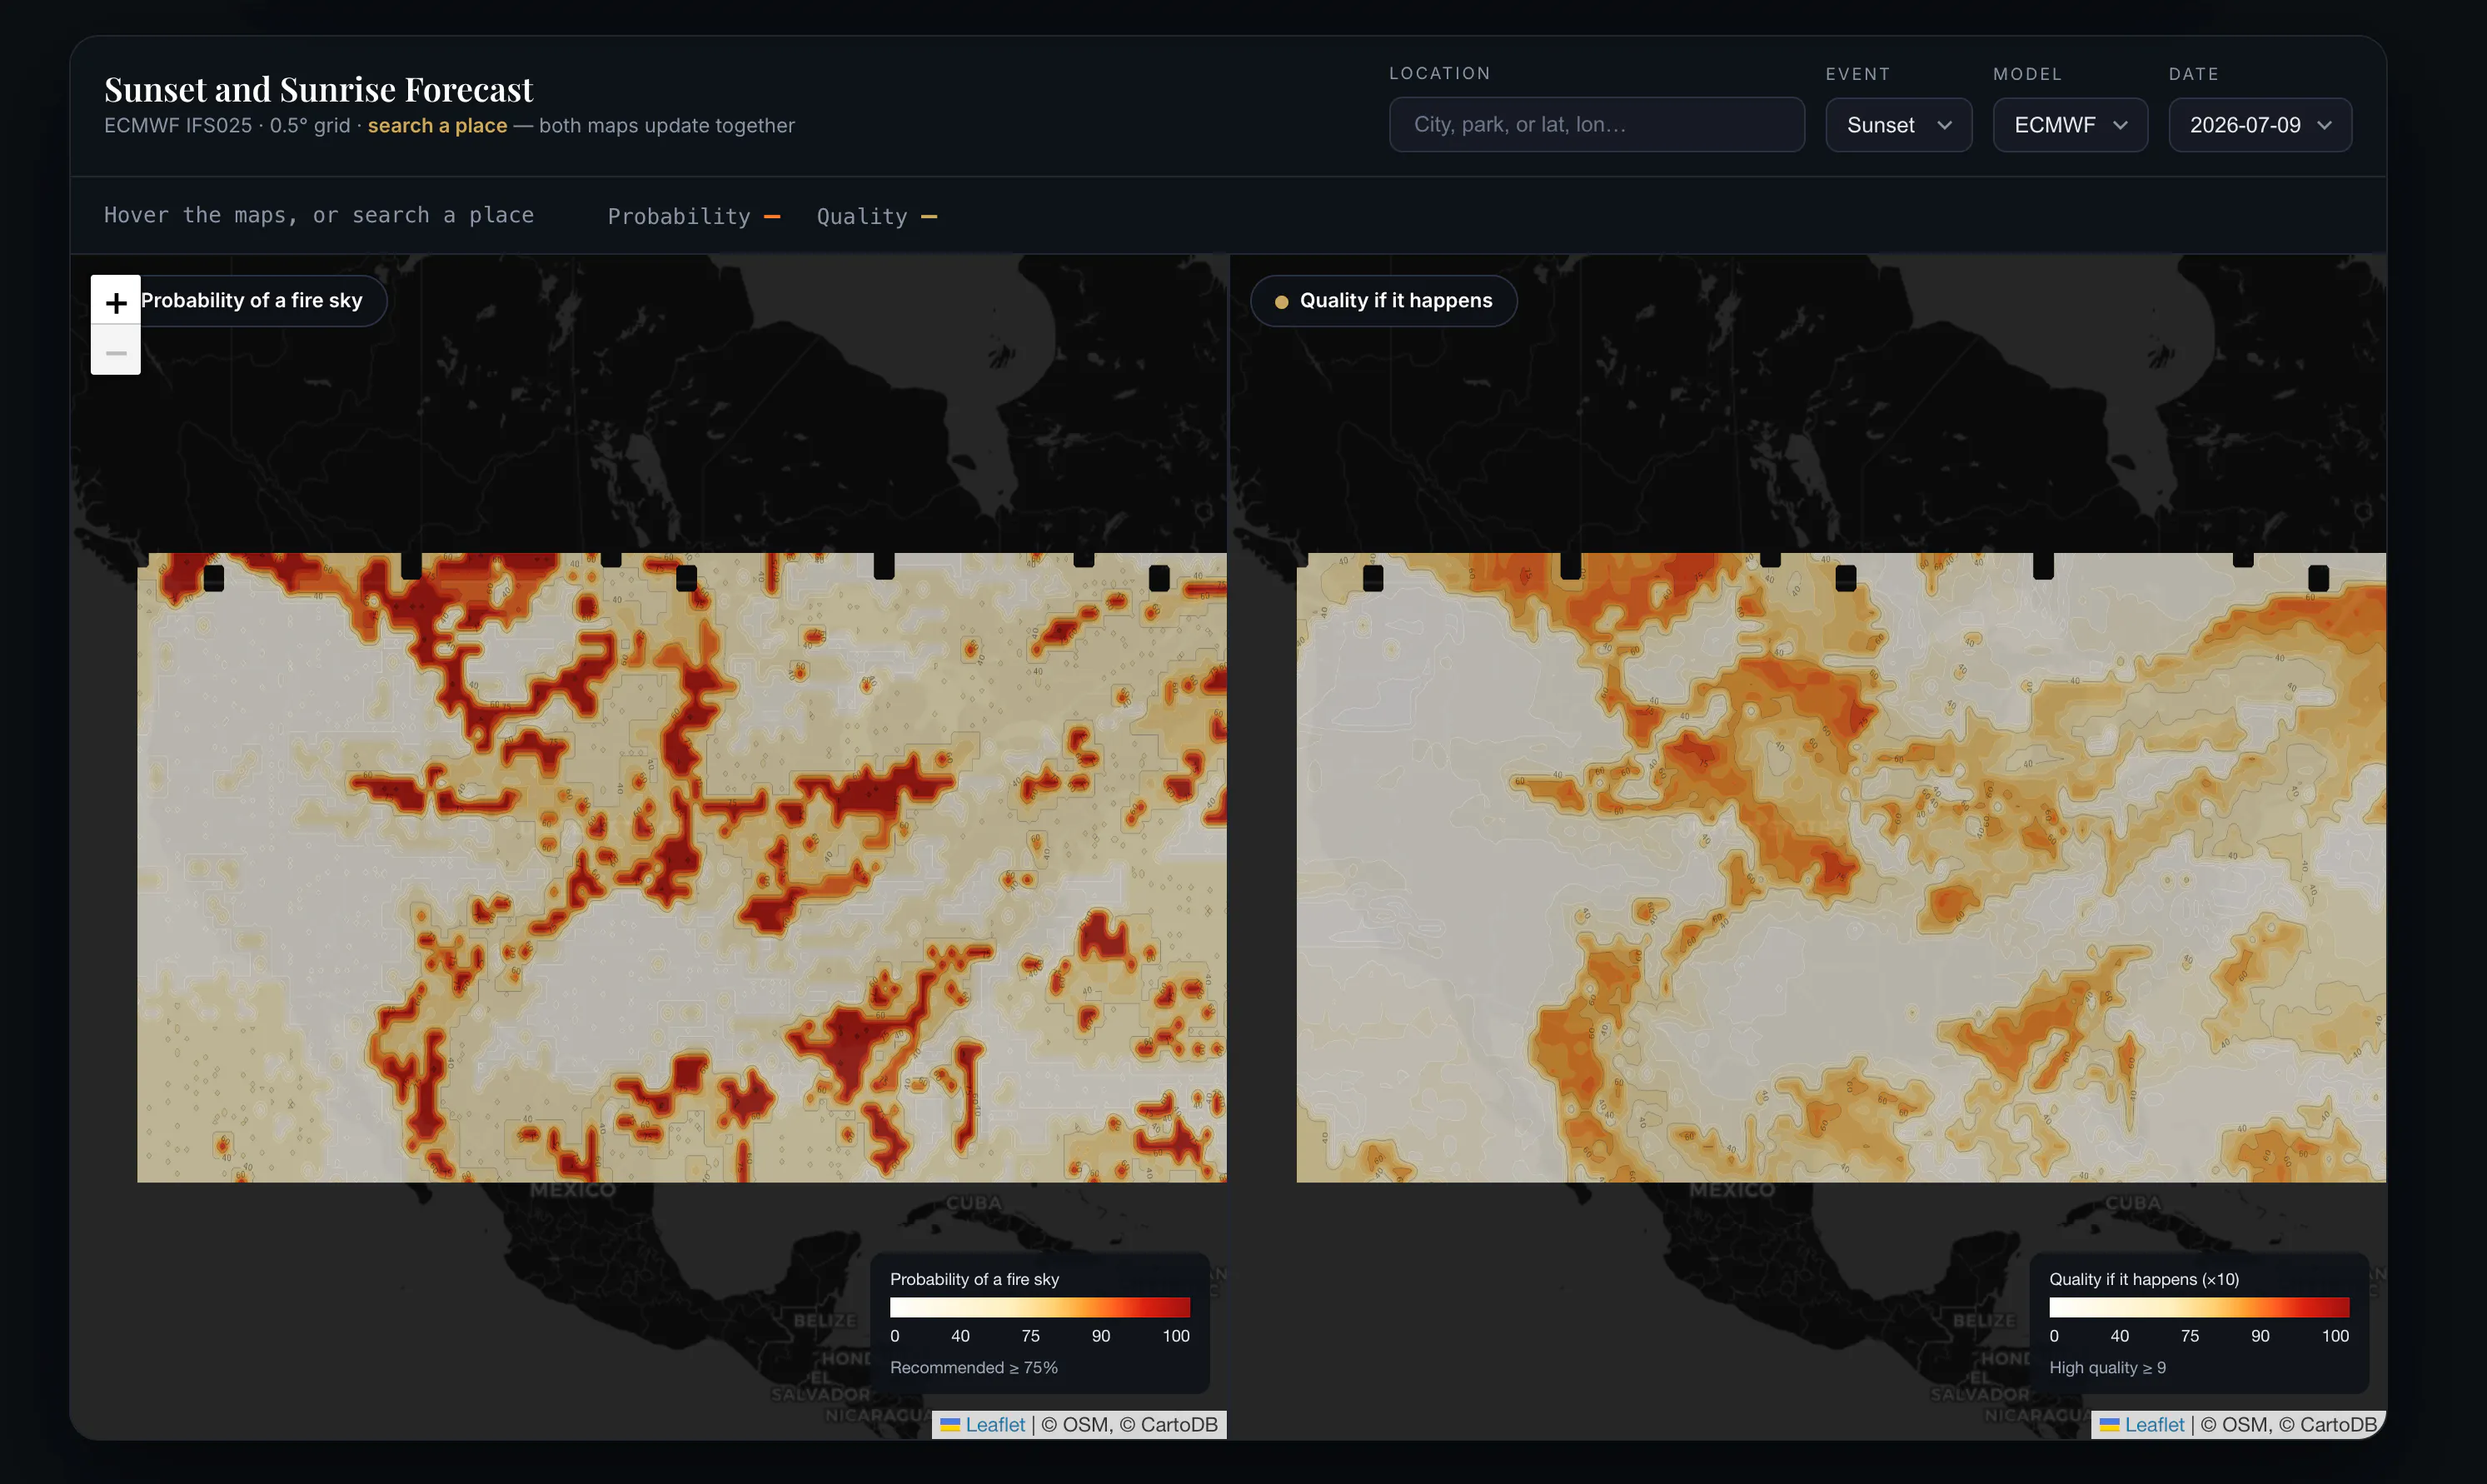Screen dimensions: 2487x1484
Task: Click the 'Probability of a fire sky' map label
Action: [252, 301]
